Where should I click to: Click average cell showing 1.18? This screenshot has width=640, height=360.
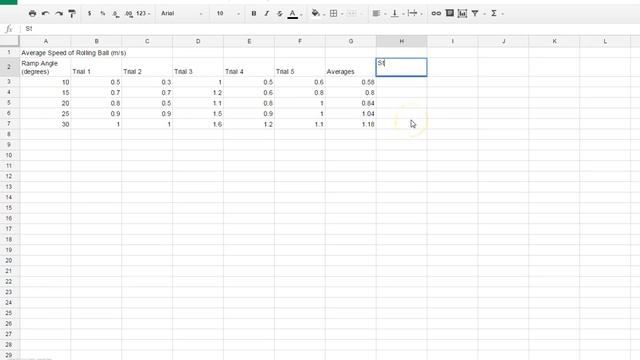(x=351, y=124)
